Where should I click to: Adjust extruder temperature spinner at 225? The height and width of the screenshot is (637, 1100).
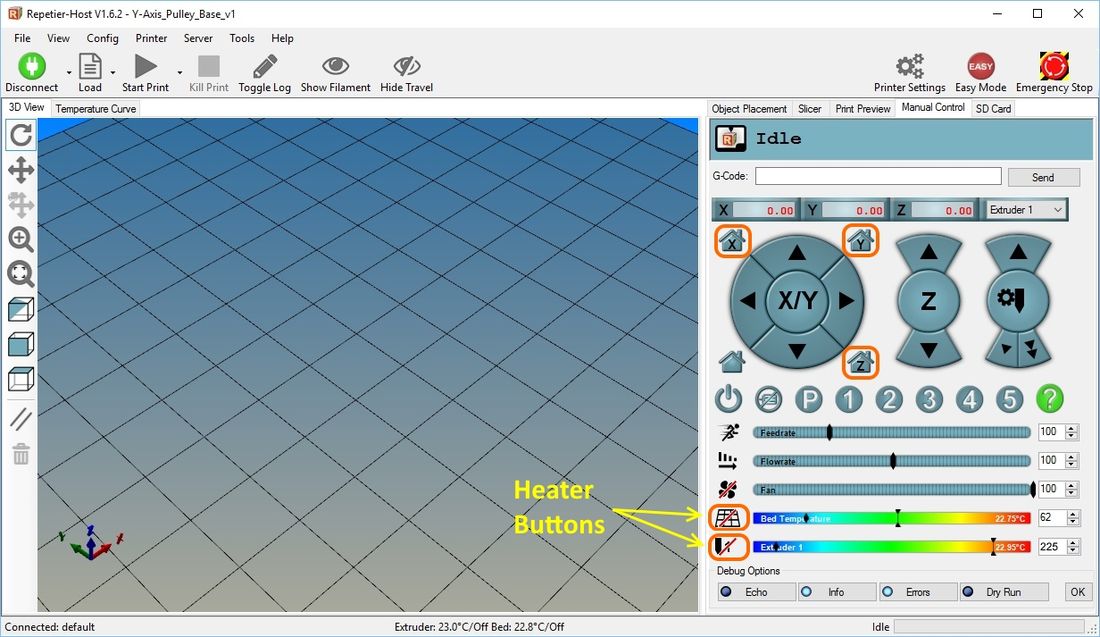[1073, 547]
